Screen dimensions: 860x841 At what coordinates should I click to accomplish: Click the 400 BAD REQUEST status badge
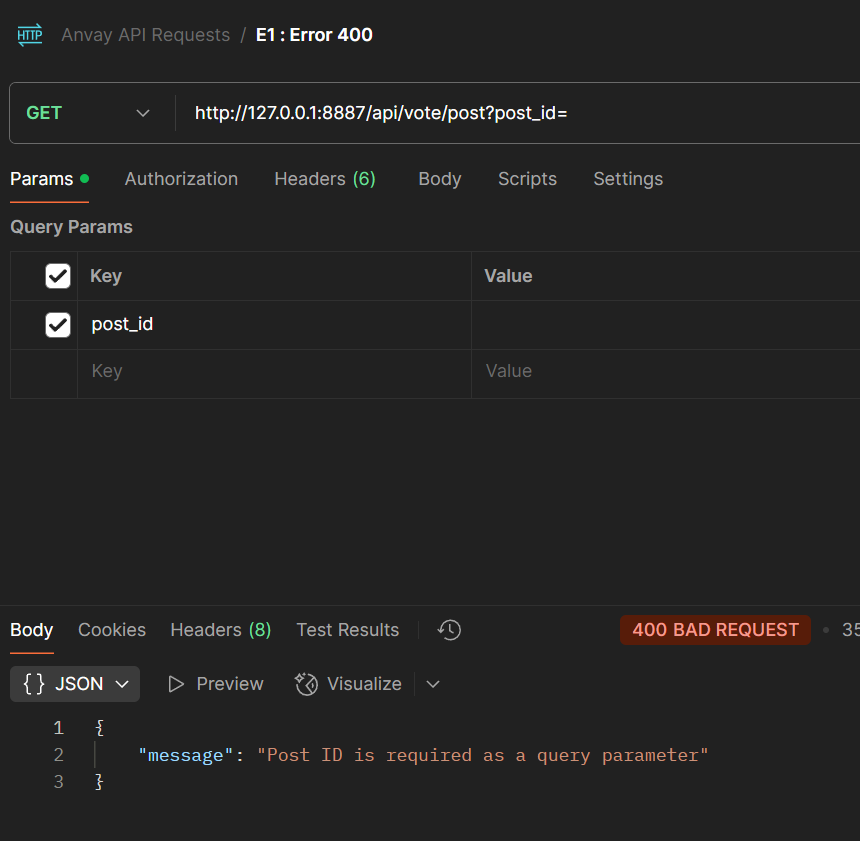[715, 630]
